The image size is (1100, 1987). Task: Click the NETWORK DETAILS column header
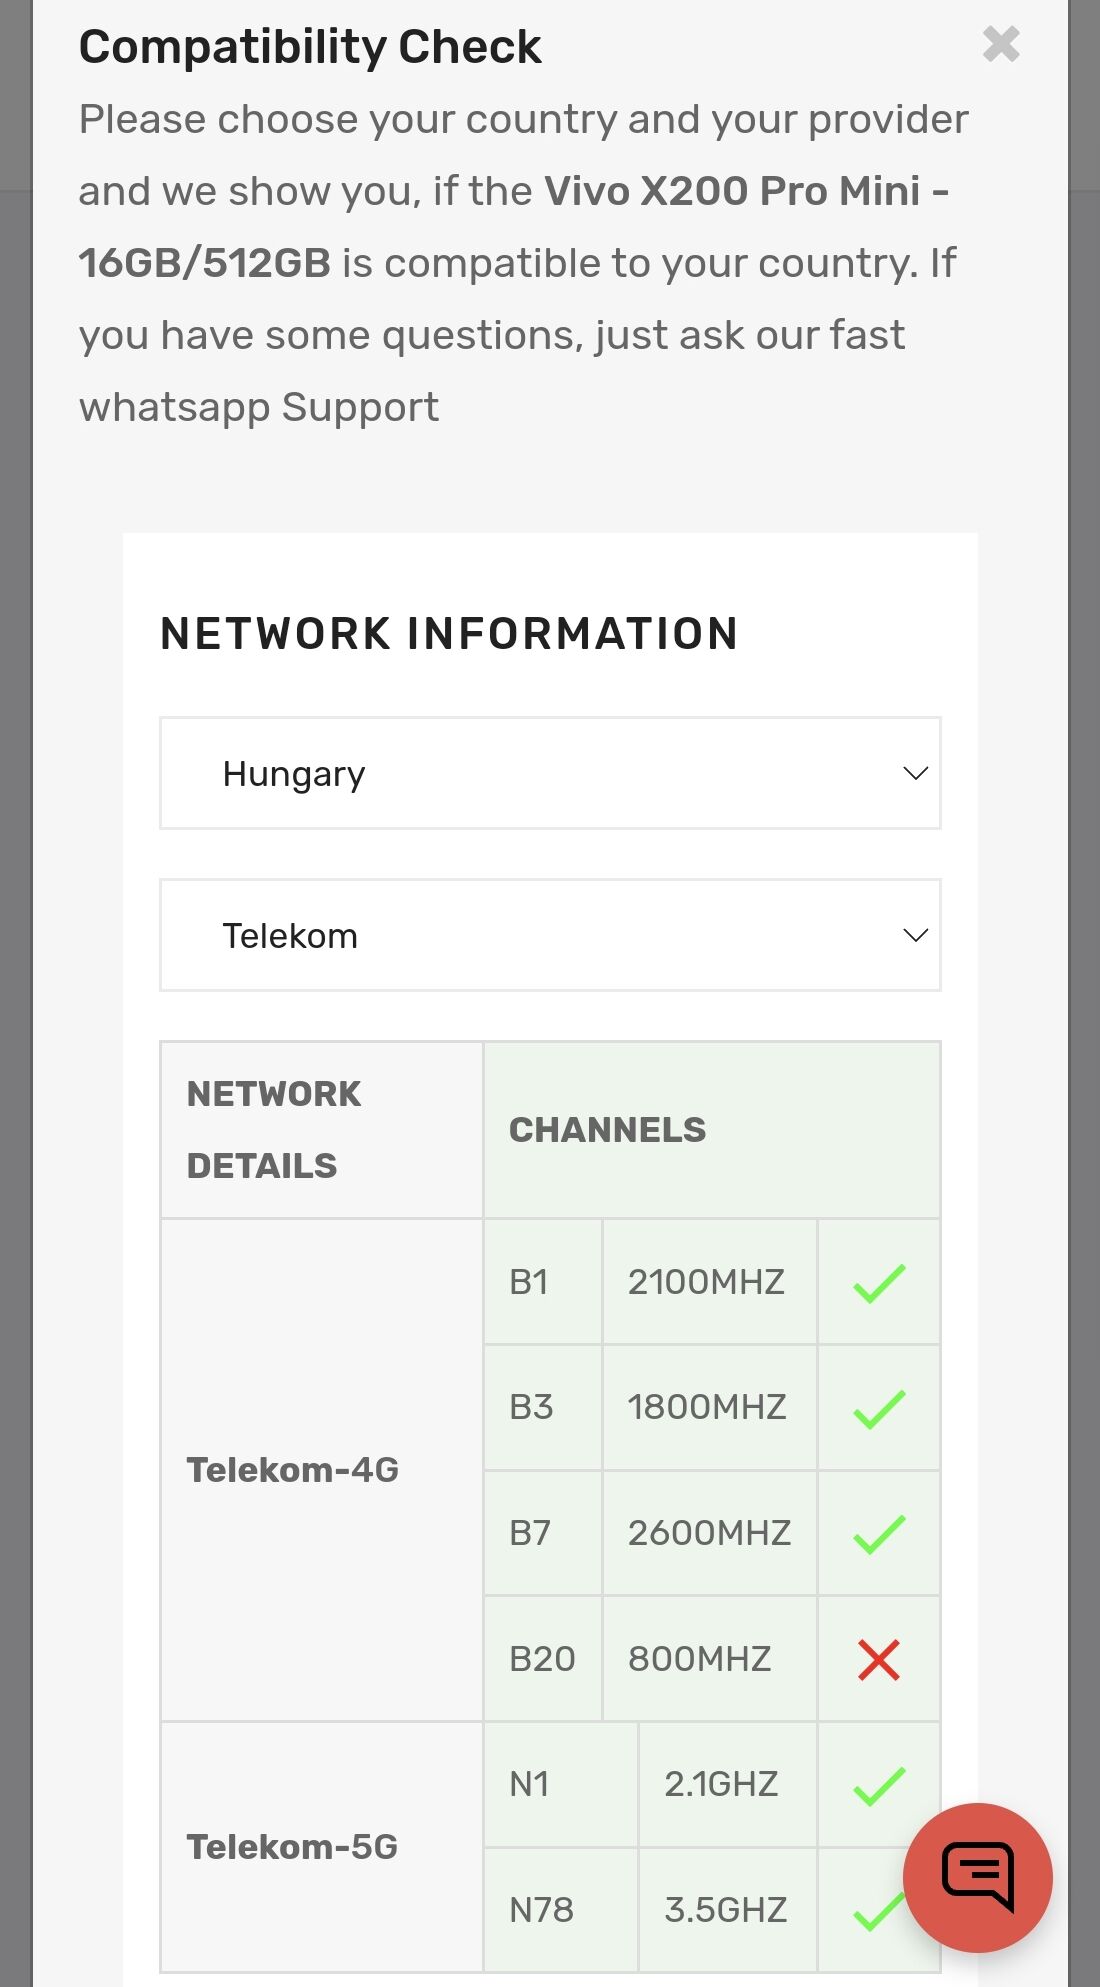pyautogui.click(x=273, y=1130)
